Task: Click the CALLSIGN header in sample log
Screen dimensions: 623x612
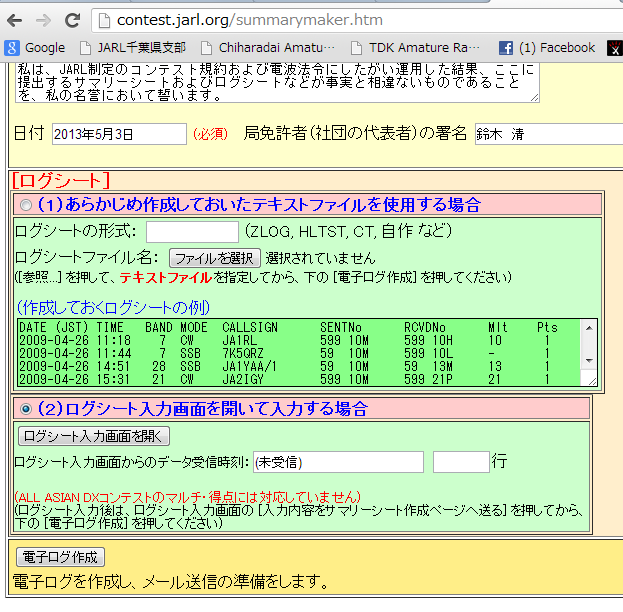Action: pyautogui.click(x=250, y=327)
